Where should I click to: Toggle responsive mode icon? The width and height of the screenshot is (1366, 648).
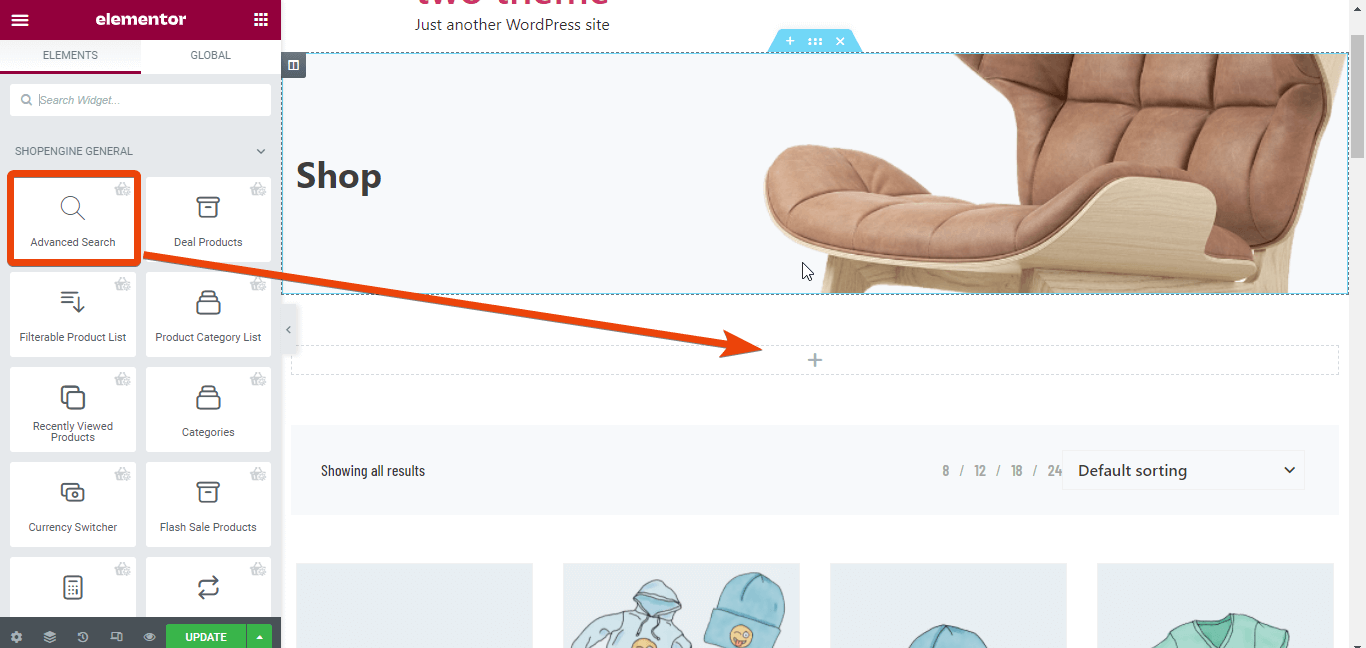pos(116,637)
